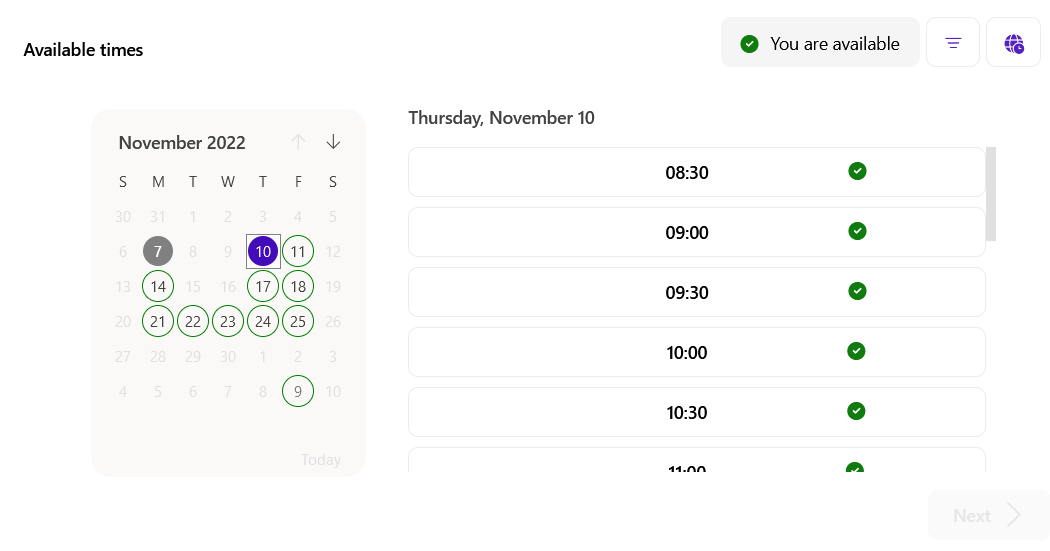Go to previous month with up arrow
The image size is (1050, 551).
coord(298,142)
